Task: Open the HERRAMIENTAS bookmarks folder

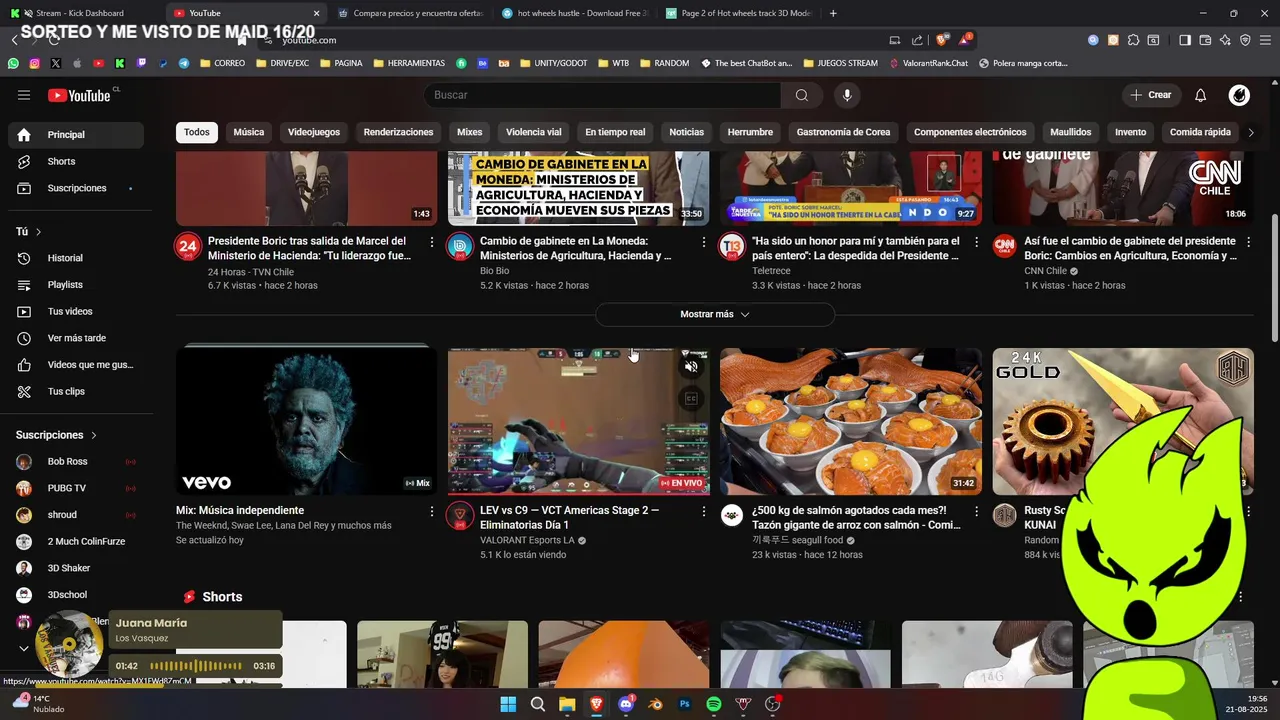Action: coord(409,63)
